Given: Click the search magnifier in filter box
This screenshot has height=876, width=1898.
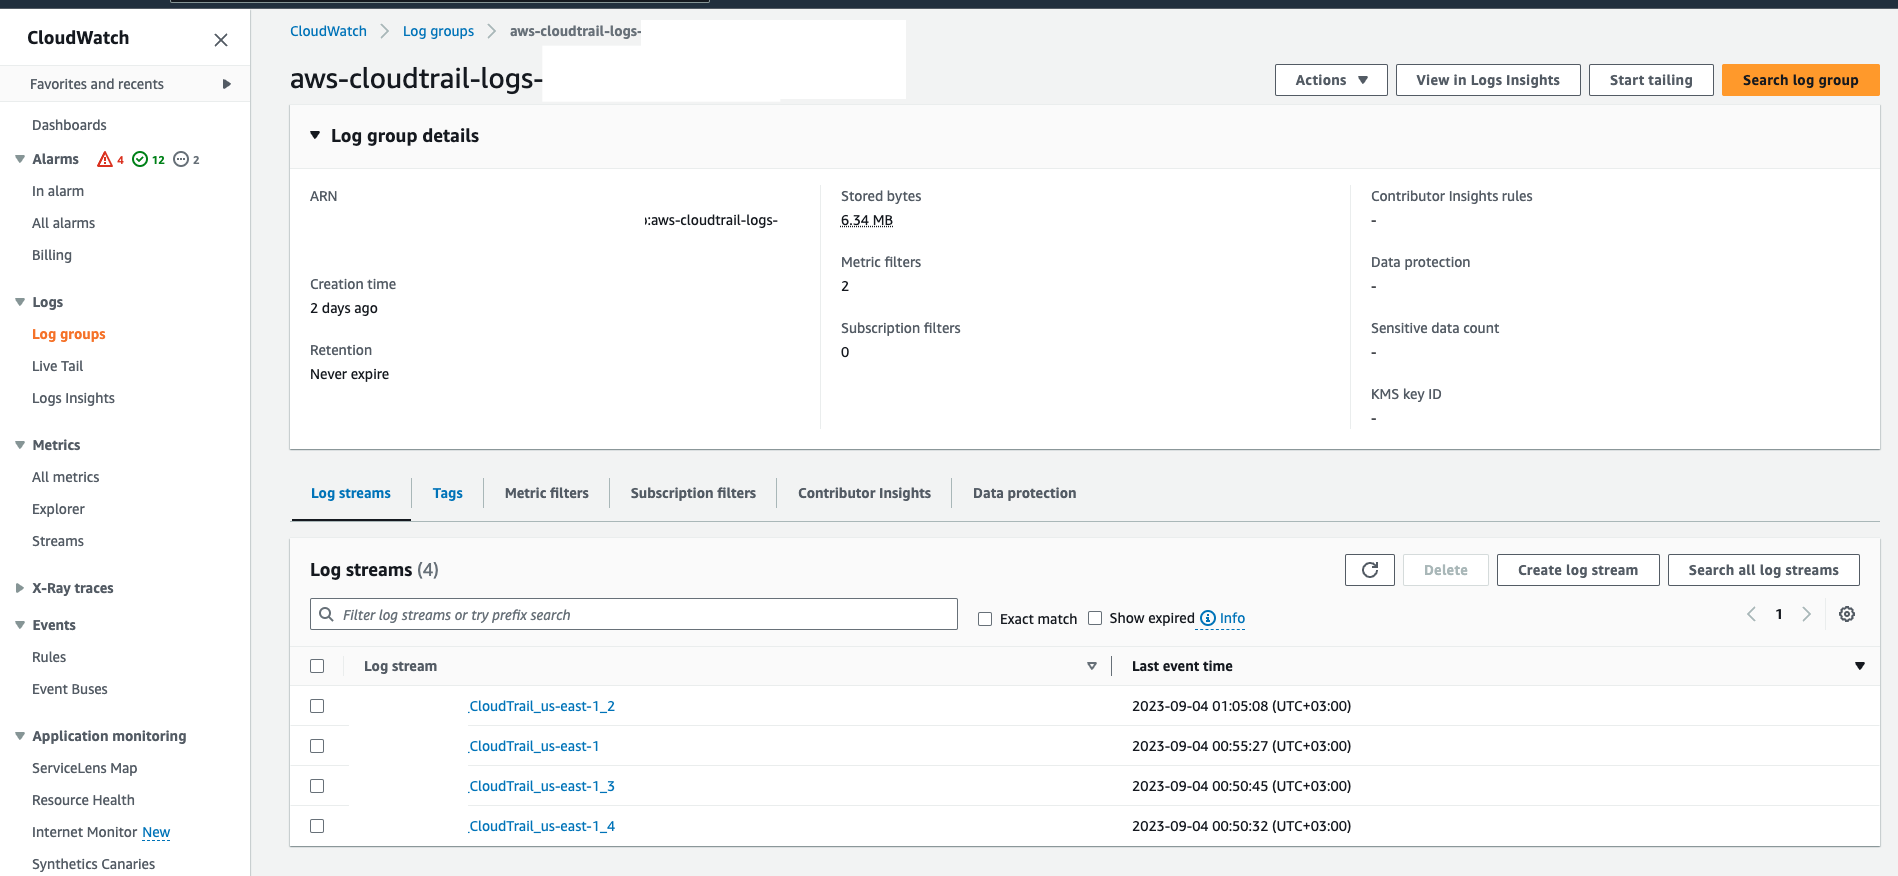Looking at the screenshot, I should (326, 614).
